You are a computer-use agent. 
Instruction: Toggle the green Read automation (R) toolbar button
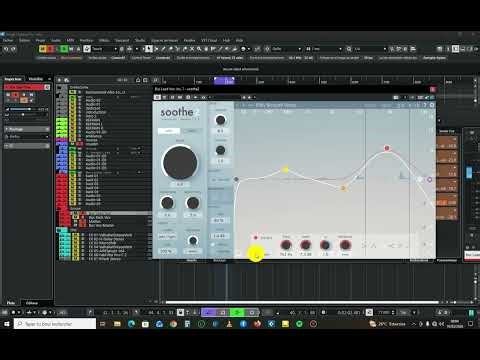64,49
